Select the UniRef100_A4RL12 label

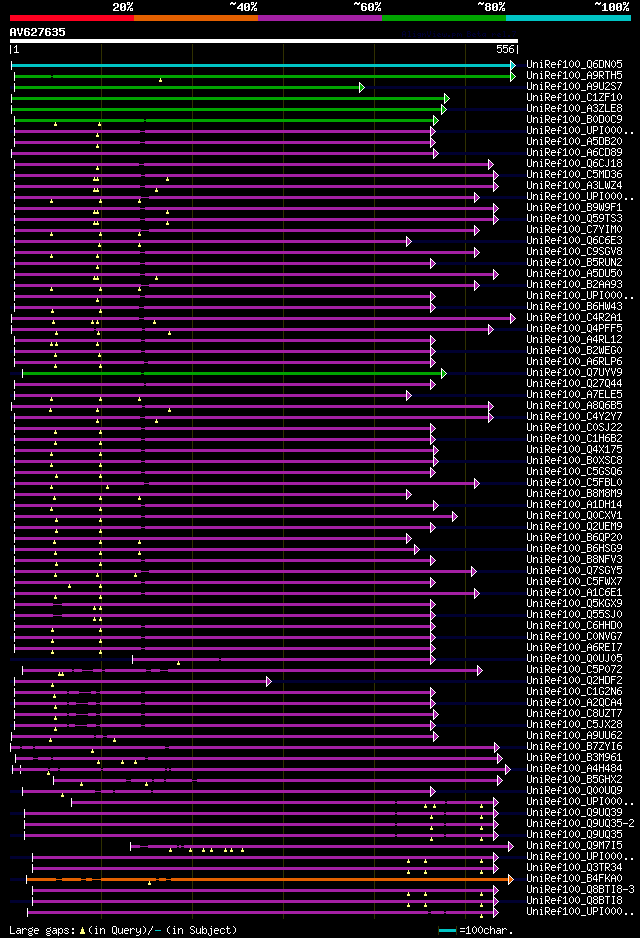coord(574,339)
